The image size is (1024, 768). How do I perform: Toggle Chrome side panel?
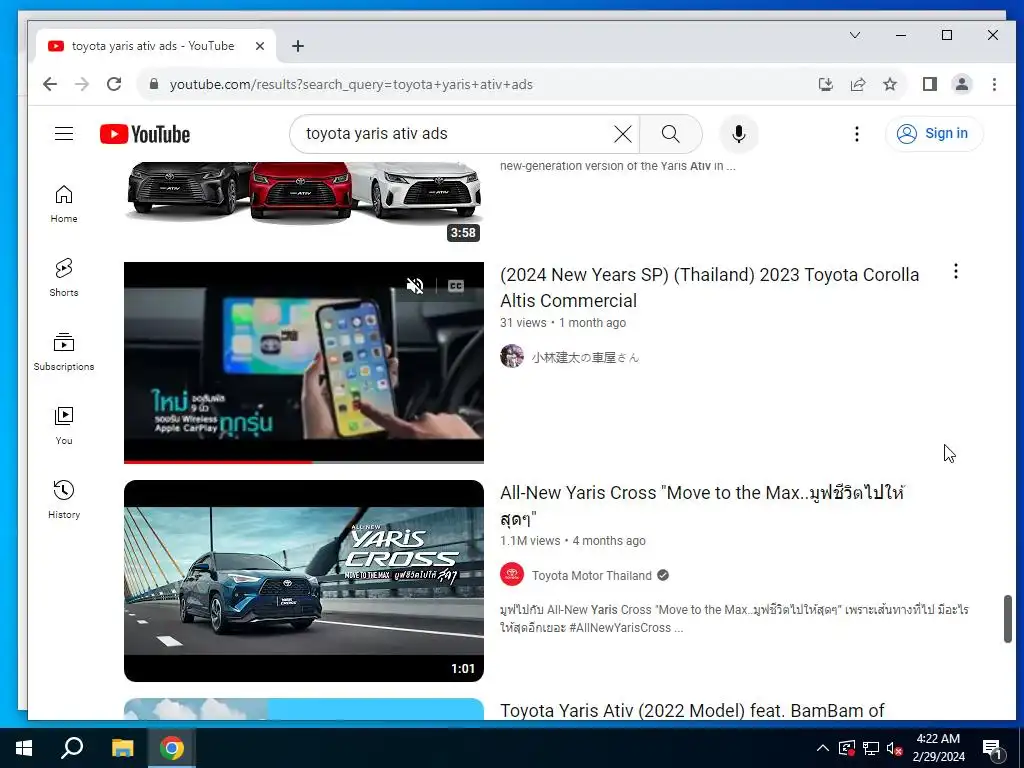point(930,84)
